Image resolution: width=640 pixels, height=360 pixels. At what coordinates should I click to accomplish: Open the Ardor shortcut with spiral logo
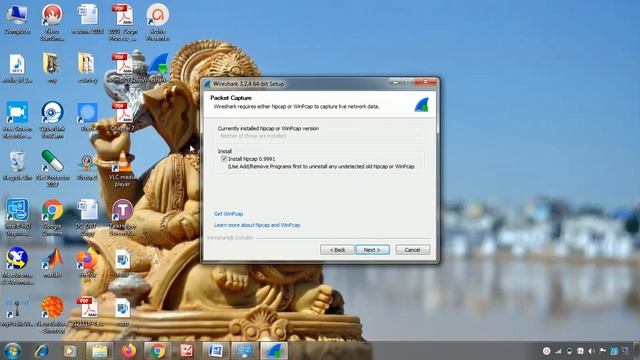(x=158, y=22)
